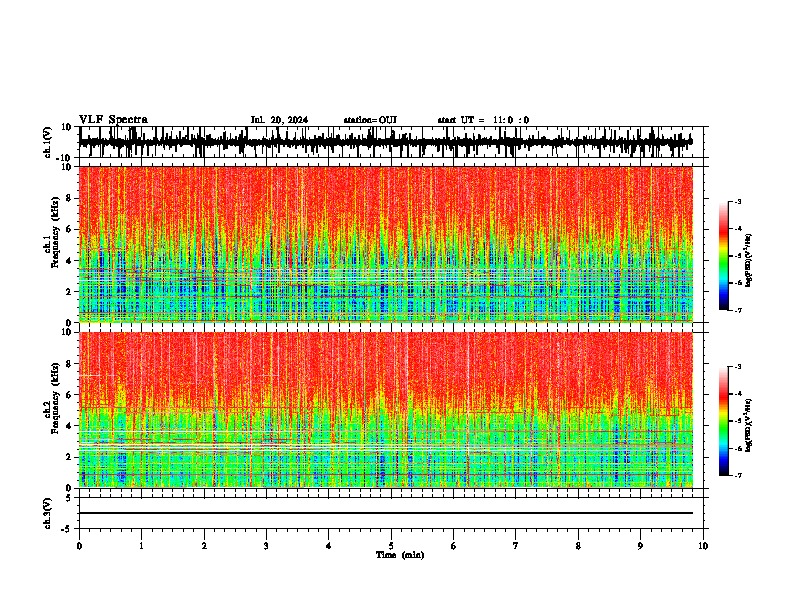Viewport: 792px width, 612px height.
Task: Click the ch.1 spectrogram color scale bar
Action: [723, 255]
